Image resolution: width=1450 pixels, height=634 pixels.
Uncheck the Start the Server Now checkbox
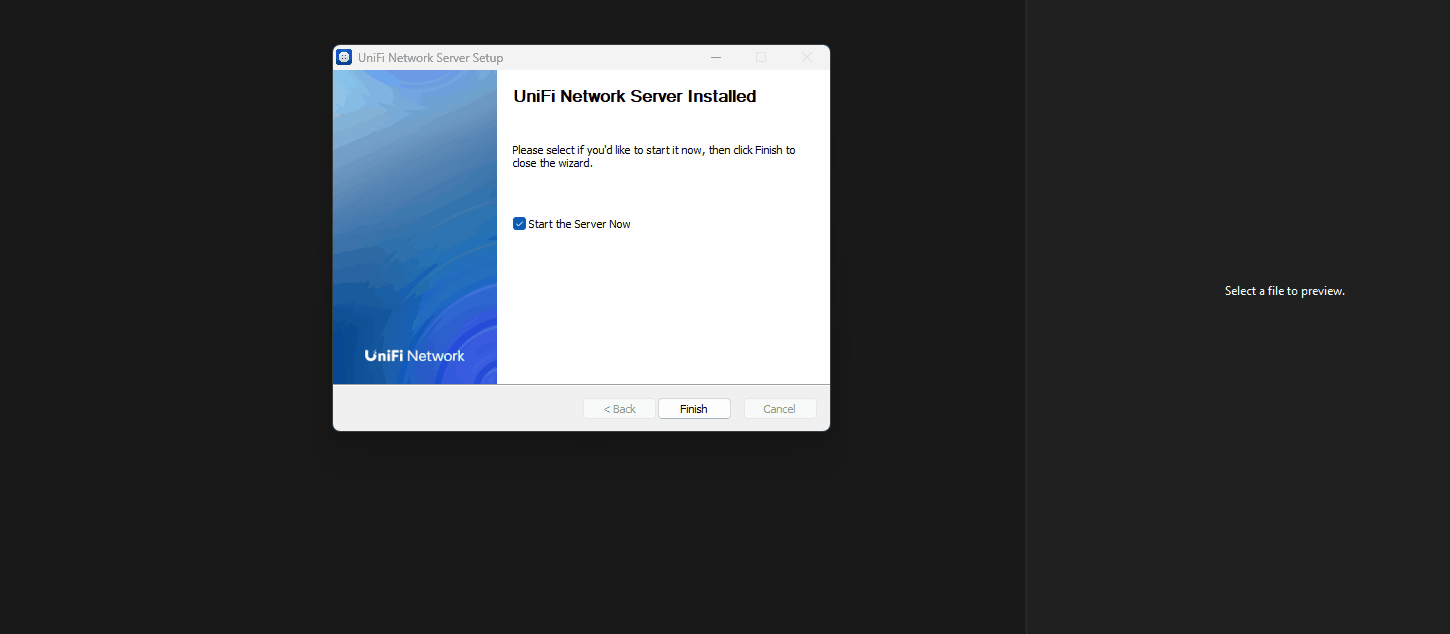pos(519,224)
